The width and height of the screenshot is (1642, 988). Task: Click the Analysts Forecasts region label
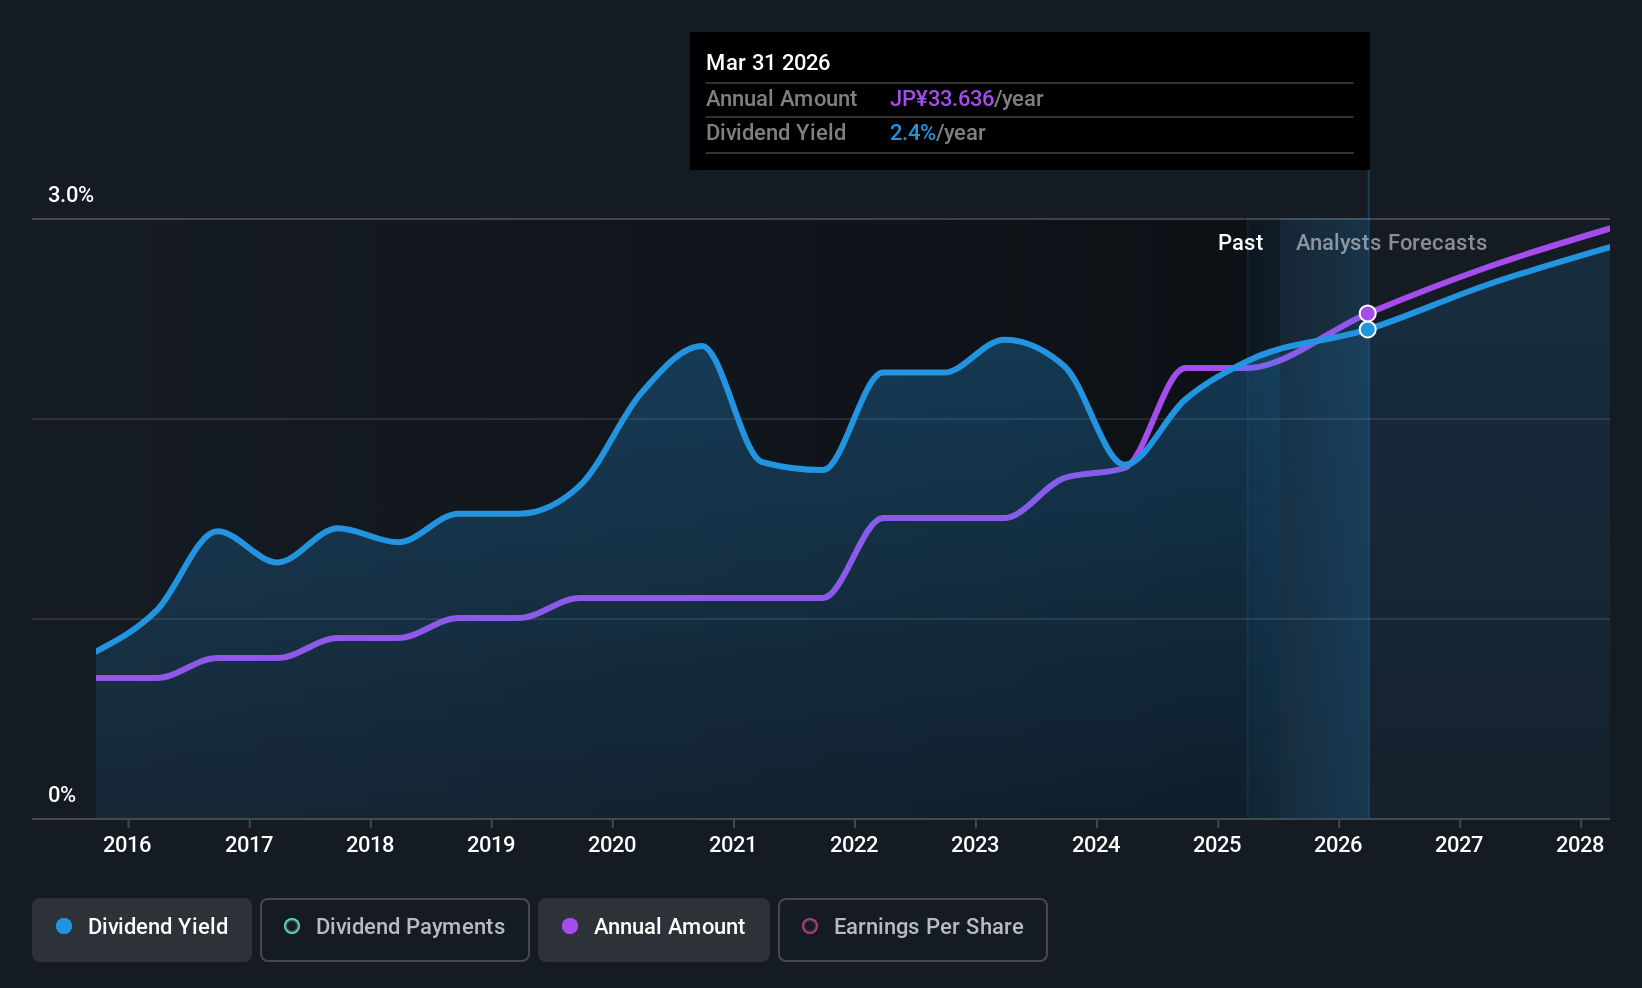point(1391,243)
